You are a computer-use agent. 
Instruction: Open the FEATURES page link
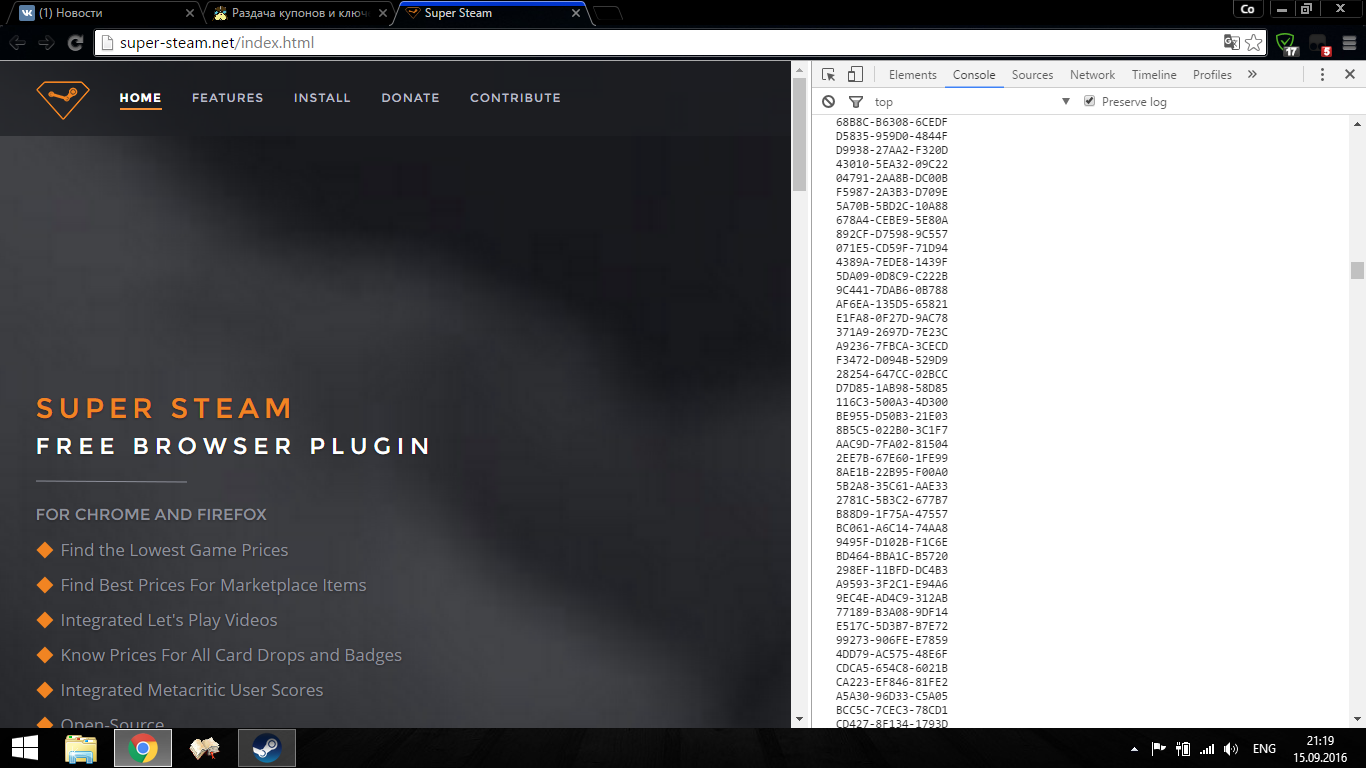(x=228, y=98)
